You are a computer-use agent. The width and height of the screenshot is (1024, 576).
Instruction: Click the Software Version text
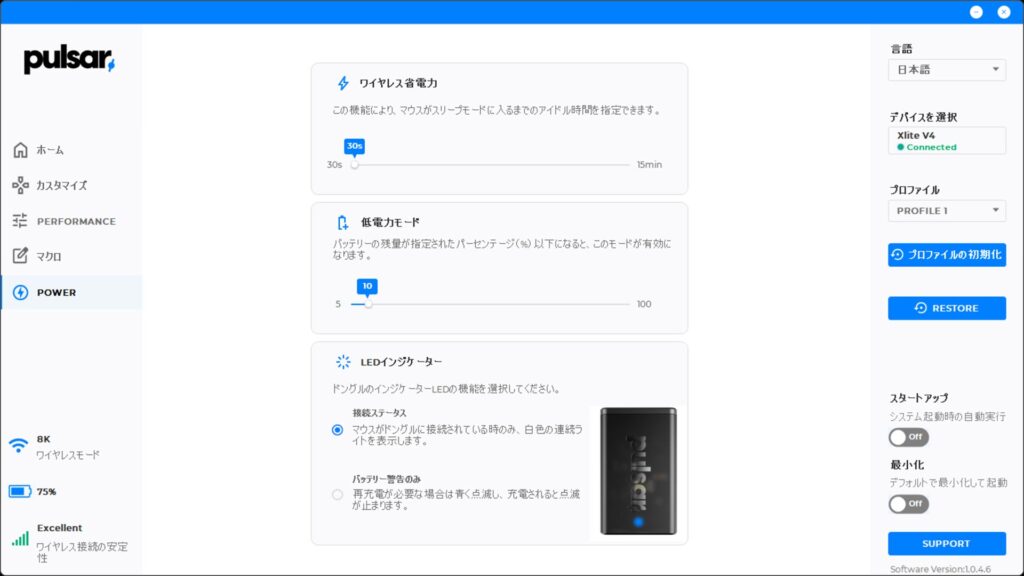pyautogui.click(x=940, y=569)
